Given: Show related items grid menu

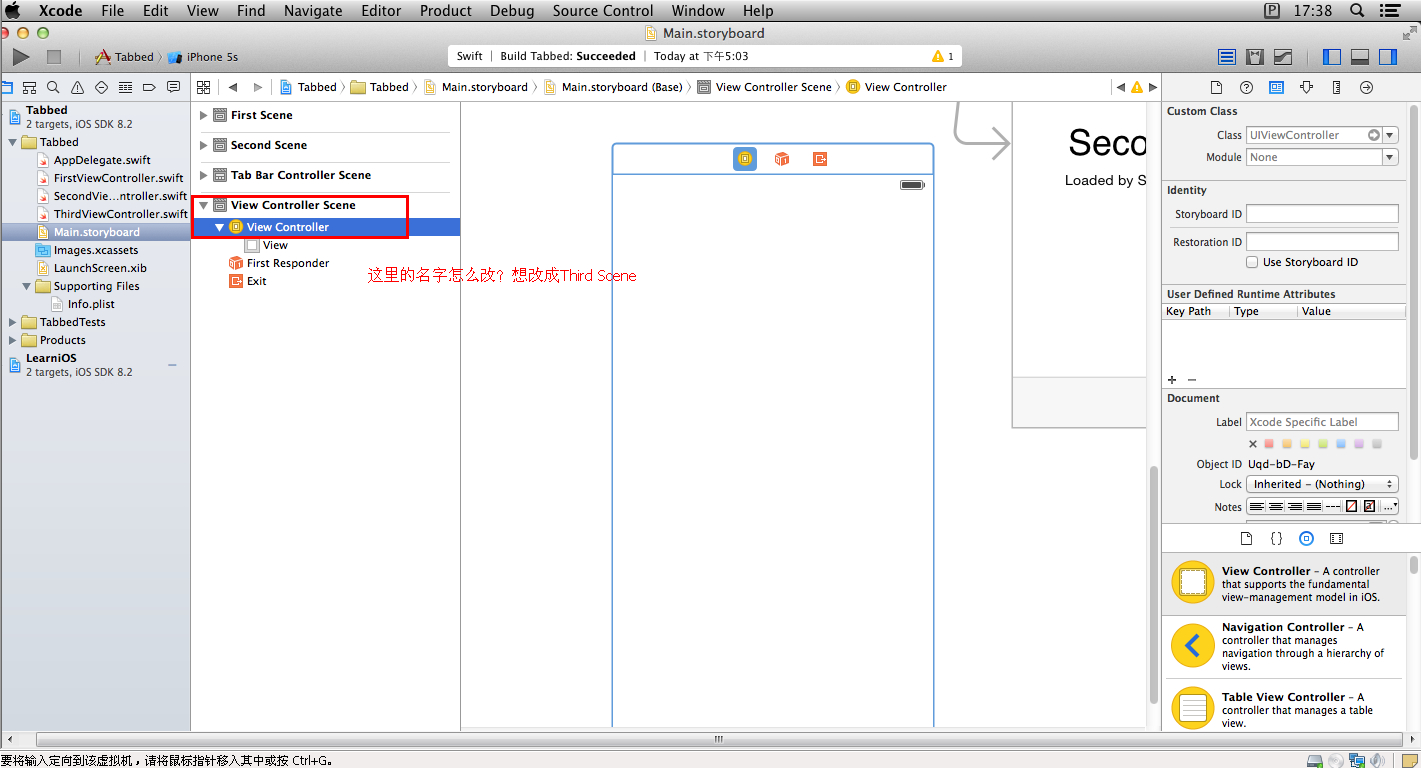Looking at the screenshot, I should (204, 87).
